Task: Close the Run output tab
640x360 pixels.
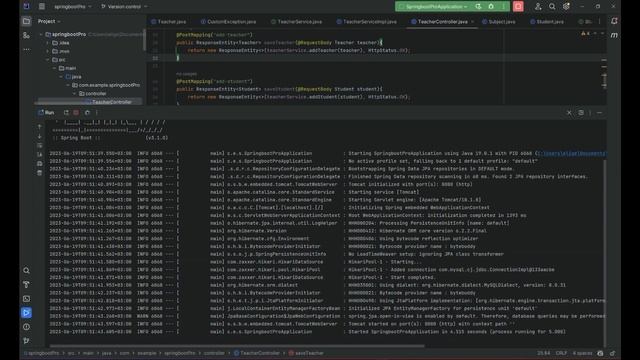Action: click(x=569, y=113)
